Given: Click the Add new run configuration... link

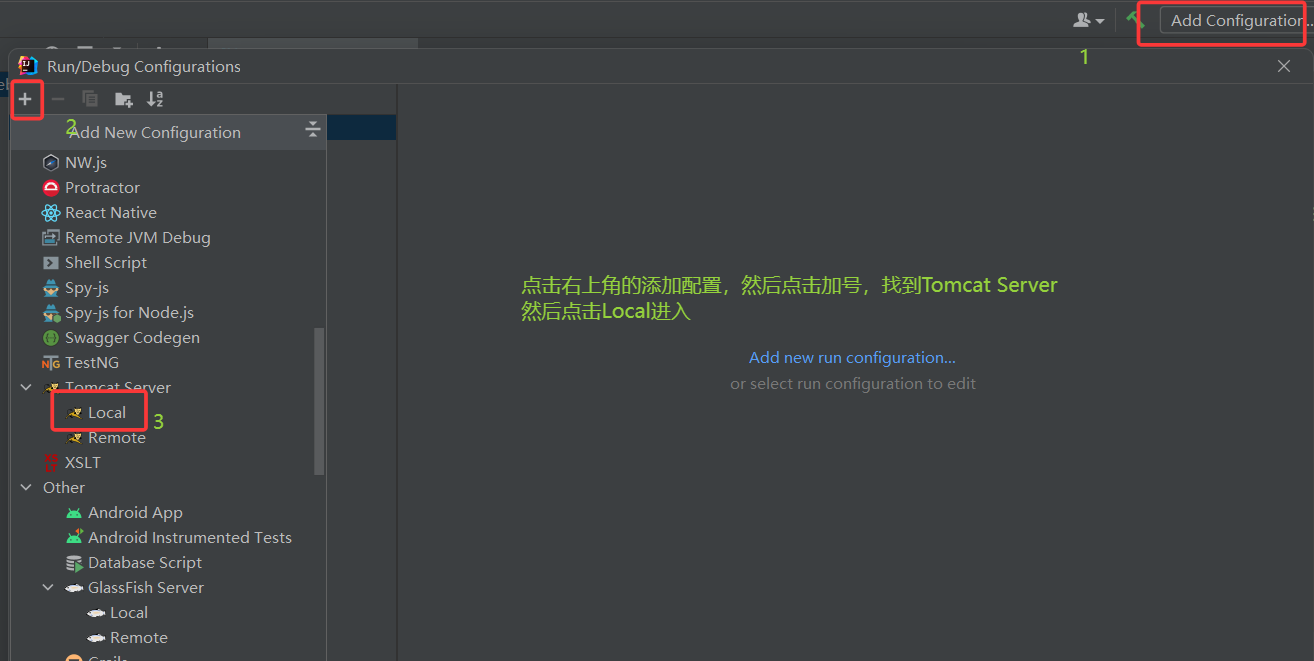Looking at the screenshot, I should click(852, 357).
